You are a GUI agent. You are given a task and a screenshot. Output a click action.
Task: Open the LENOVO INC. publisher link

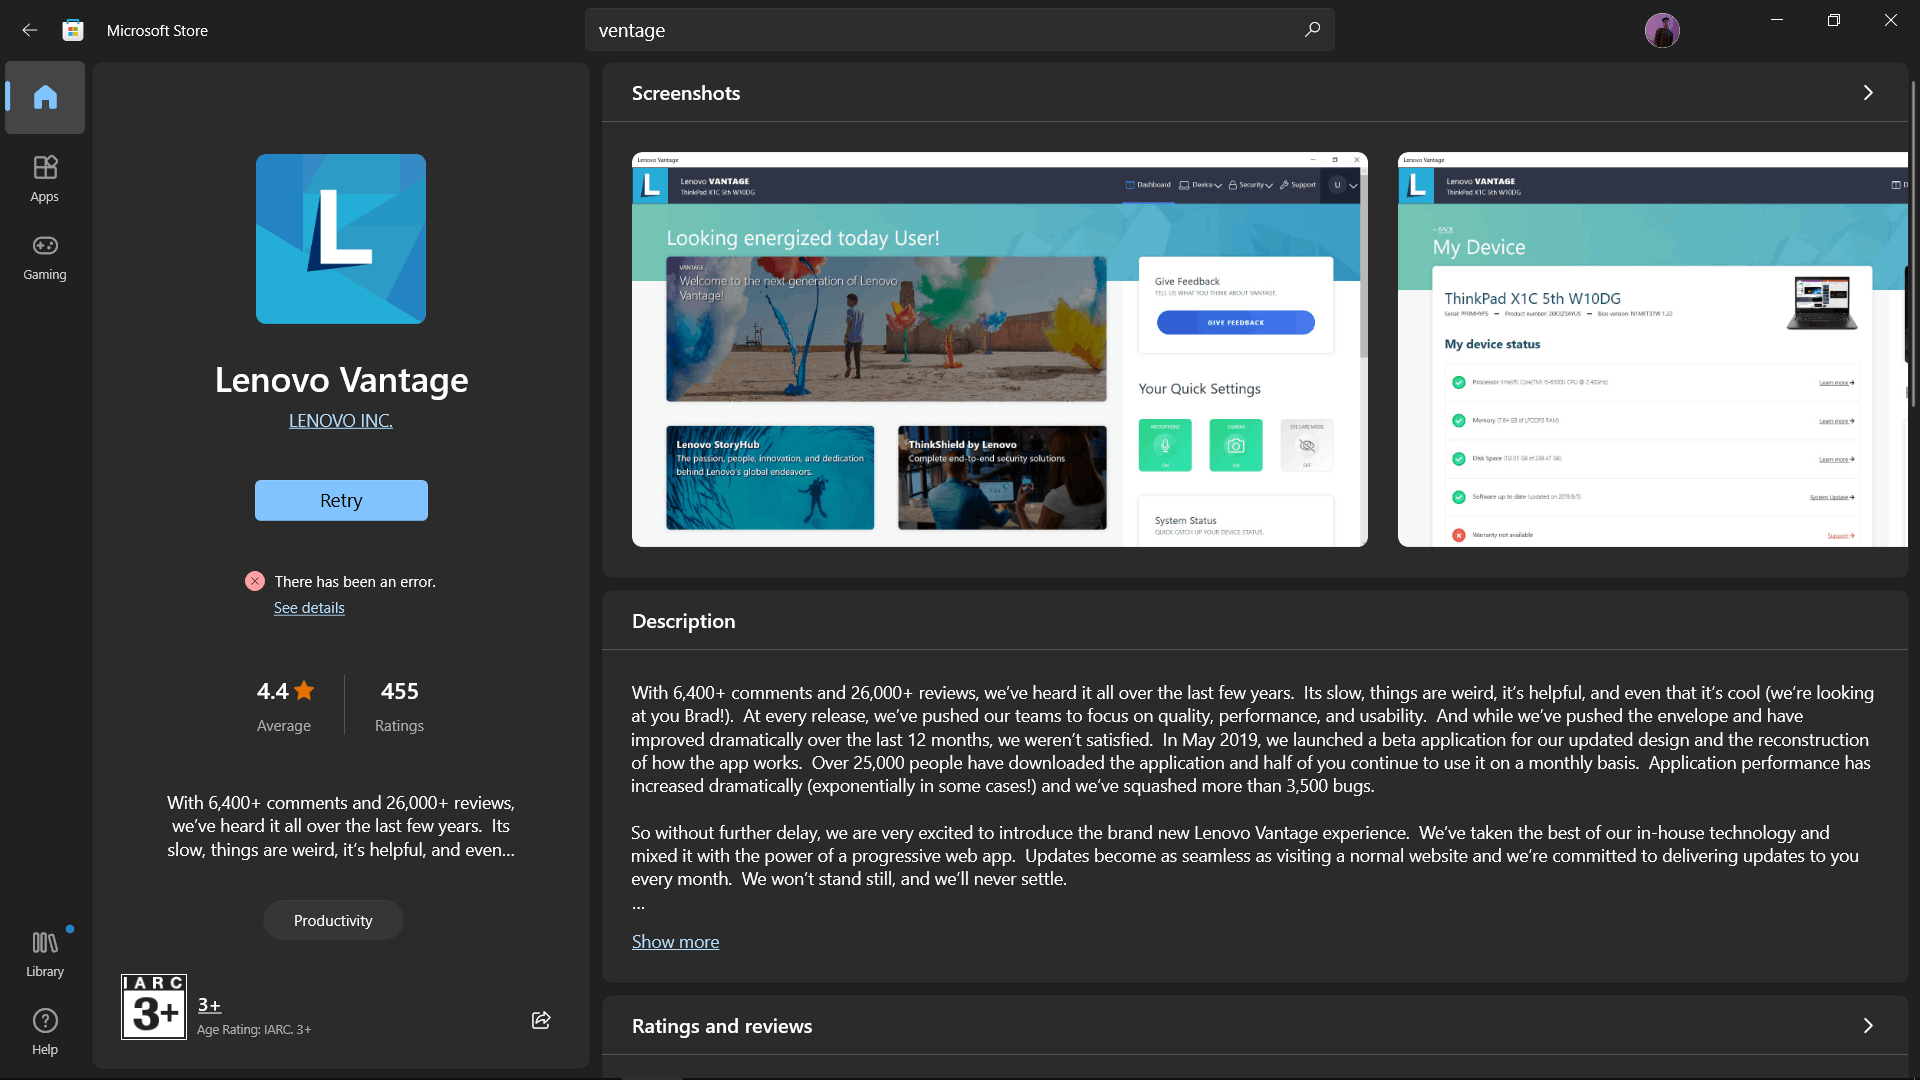pyautogui.click(x=341, y=421)
